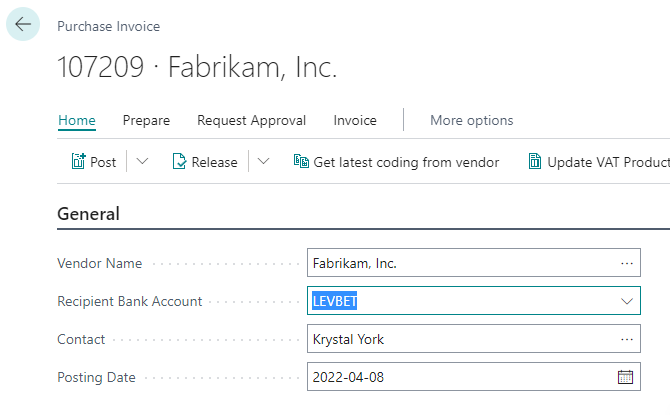670x415 pixels.
Task: Go back using the back arrow button
Action: 23,24
